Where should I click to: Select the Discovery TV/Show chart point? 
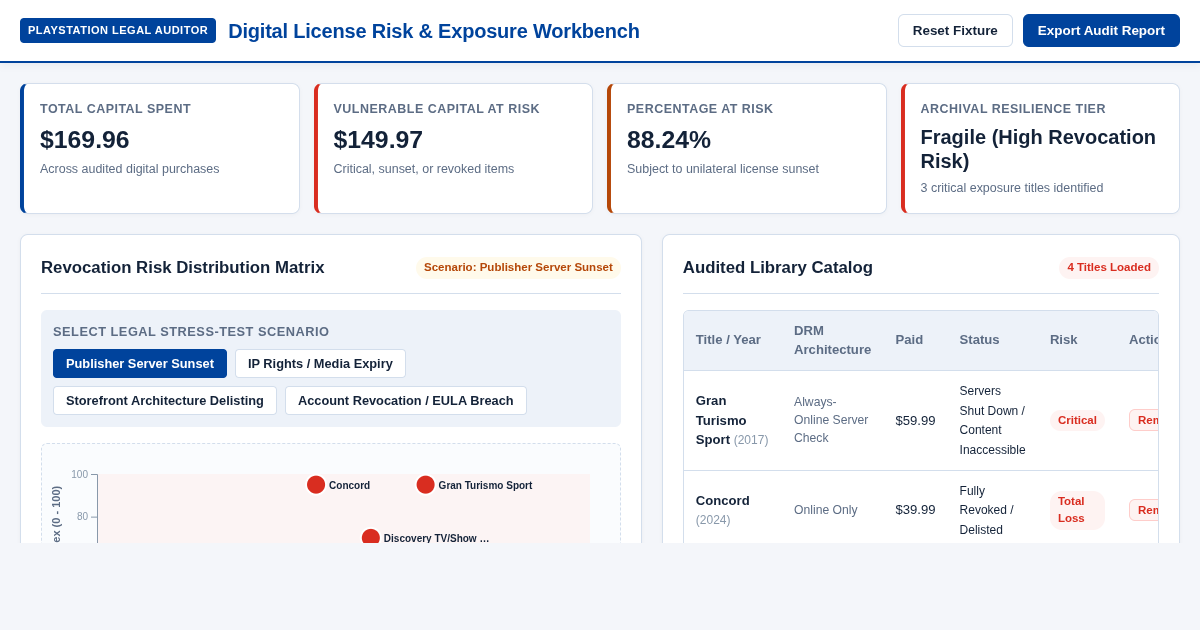pyautogui.click(x=371, y=536)
